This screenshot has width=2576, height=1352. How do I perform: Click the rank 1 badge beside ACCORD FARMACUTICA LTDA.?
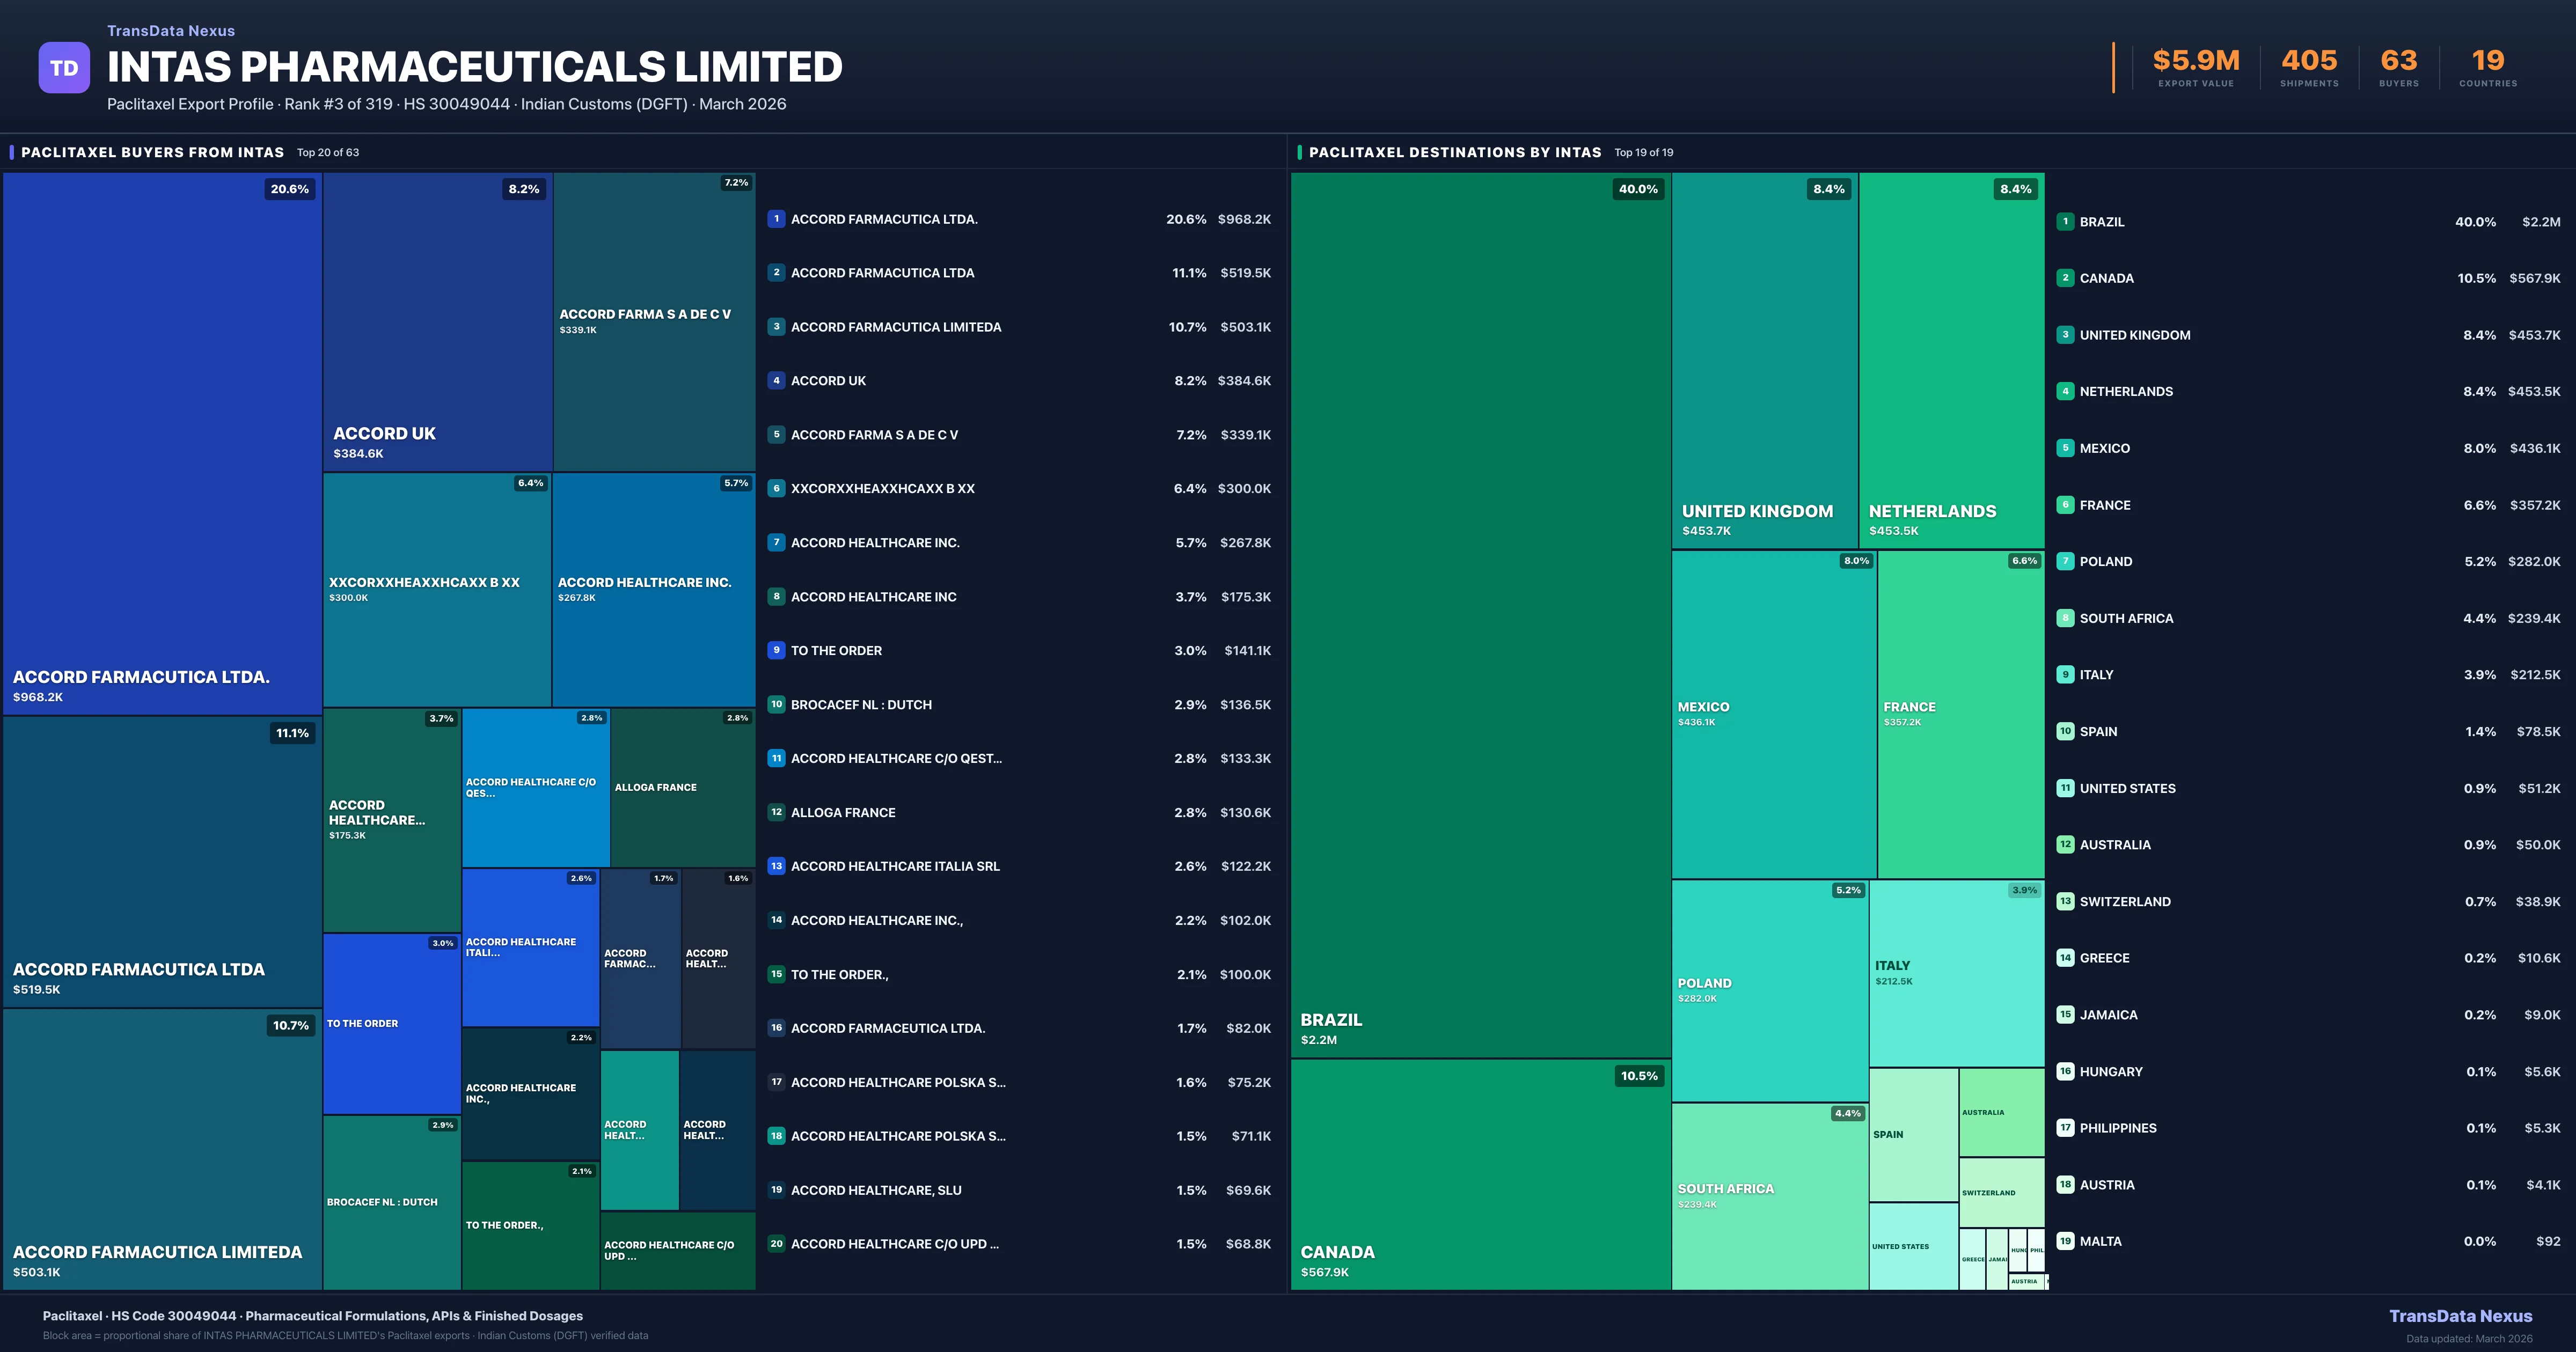coord(776,219)
